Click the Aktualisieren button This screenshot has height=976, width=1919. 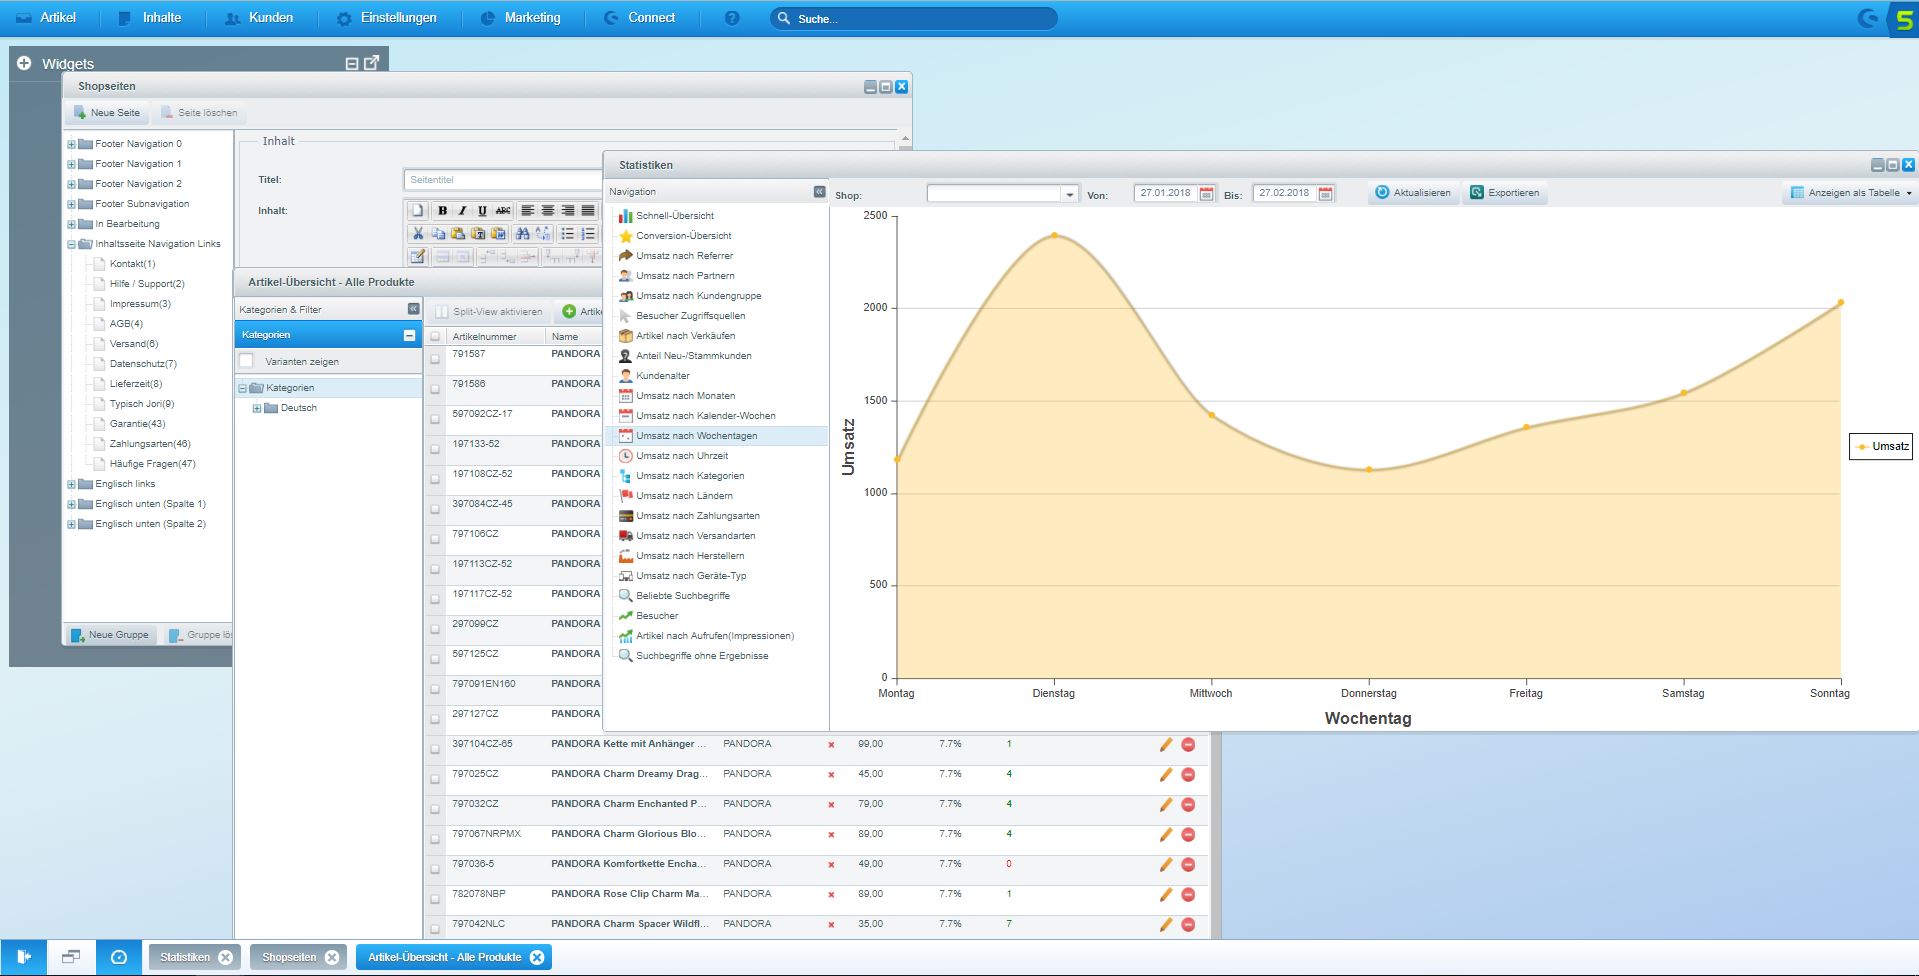pos(1412,193)
